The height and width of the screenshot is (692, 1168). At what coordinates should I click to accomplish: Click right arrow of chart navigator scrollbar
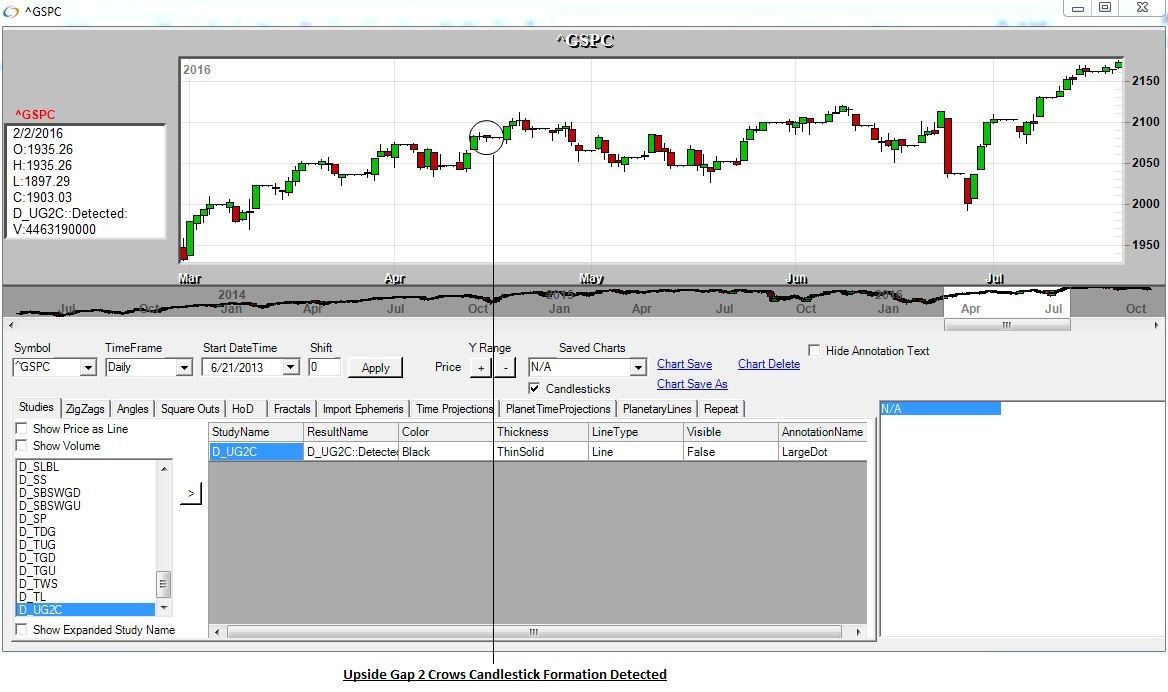[1158, 325]
